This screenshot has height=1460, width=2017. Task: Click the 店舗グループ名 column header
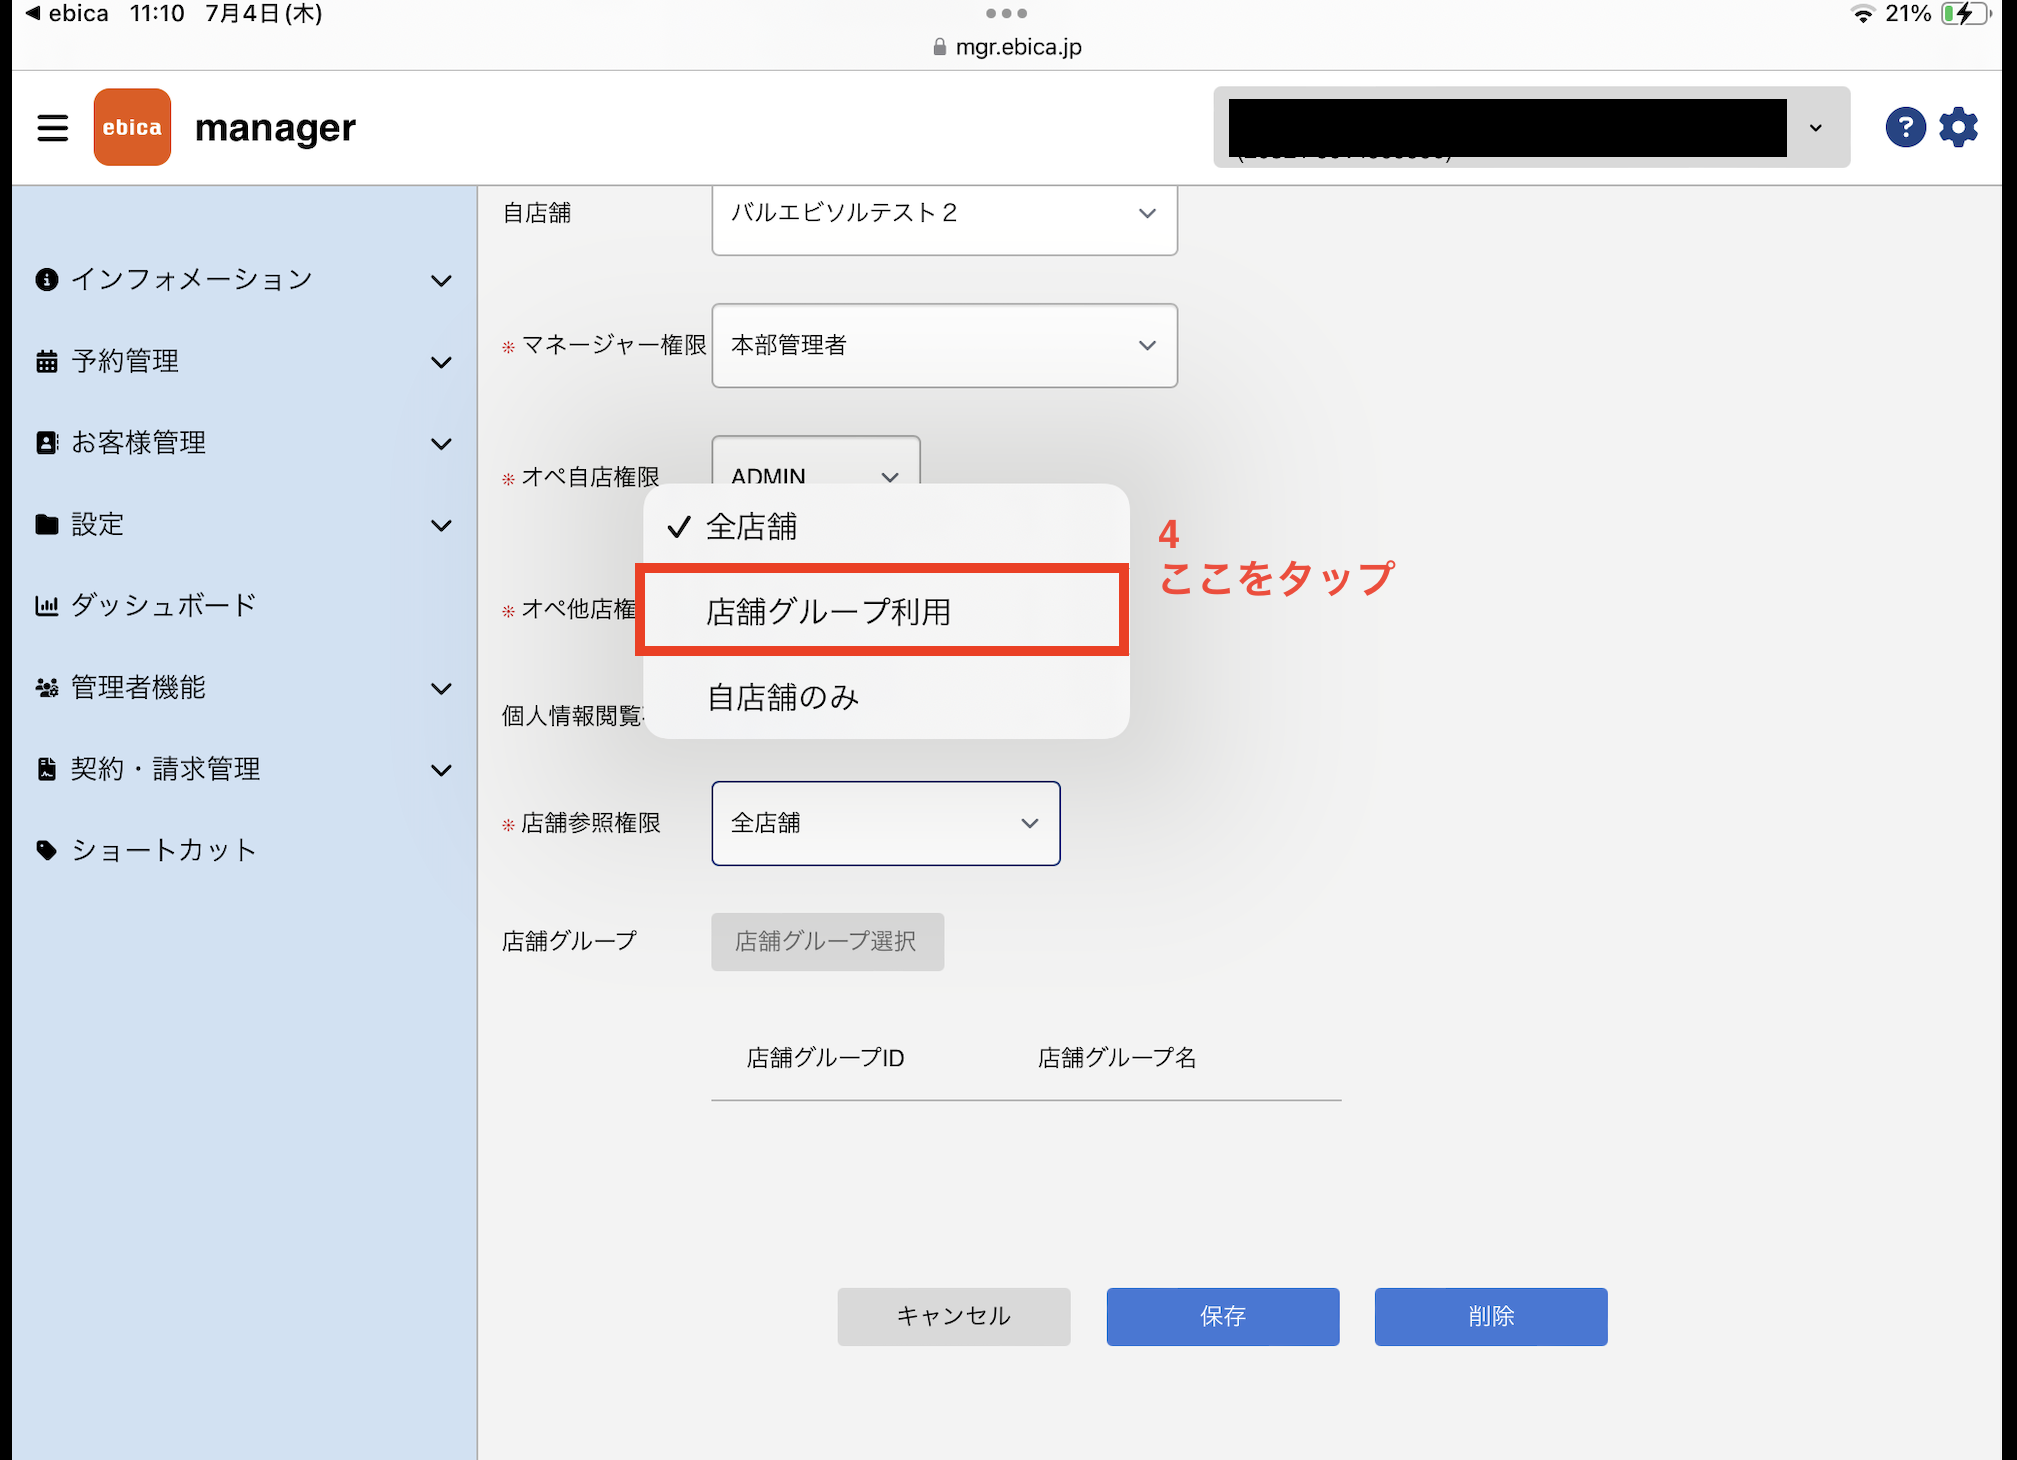pyautogui.click(x=1117, y=1058)
